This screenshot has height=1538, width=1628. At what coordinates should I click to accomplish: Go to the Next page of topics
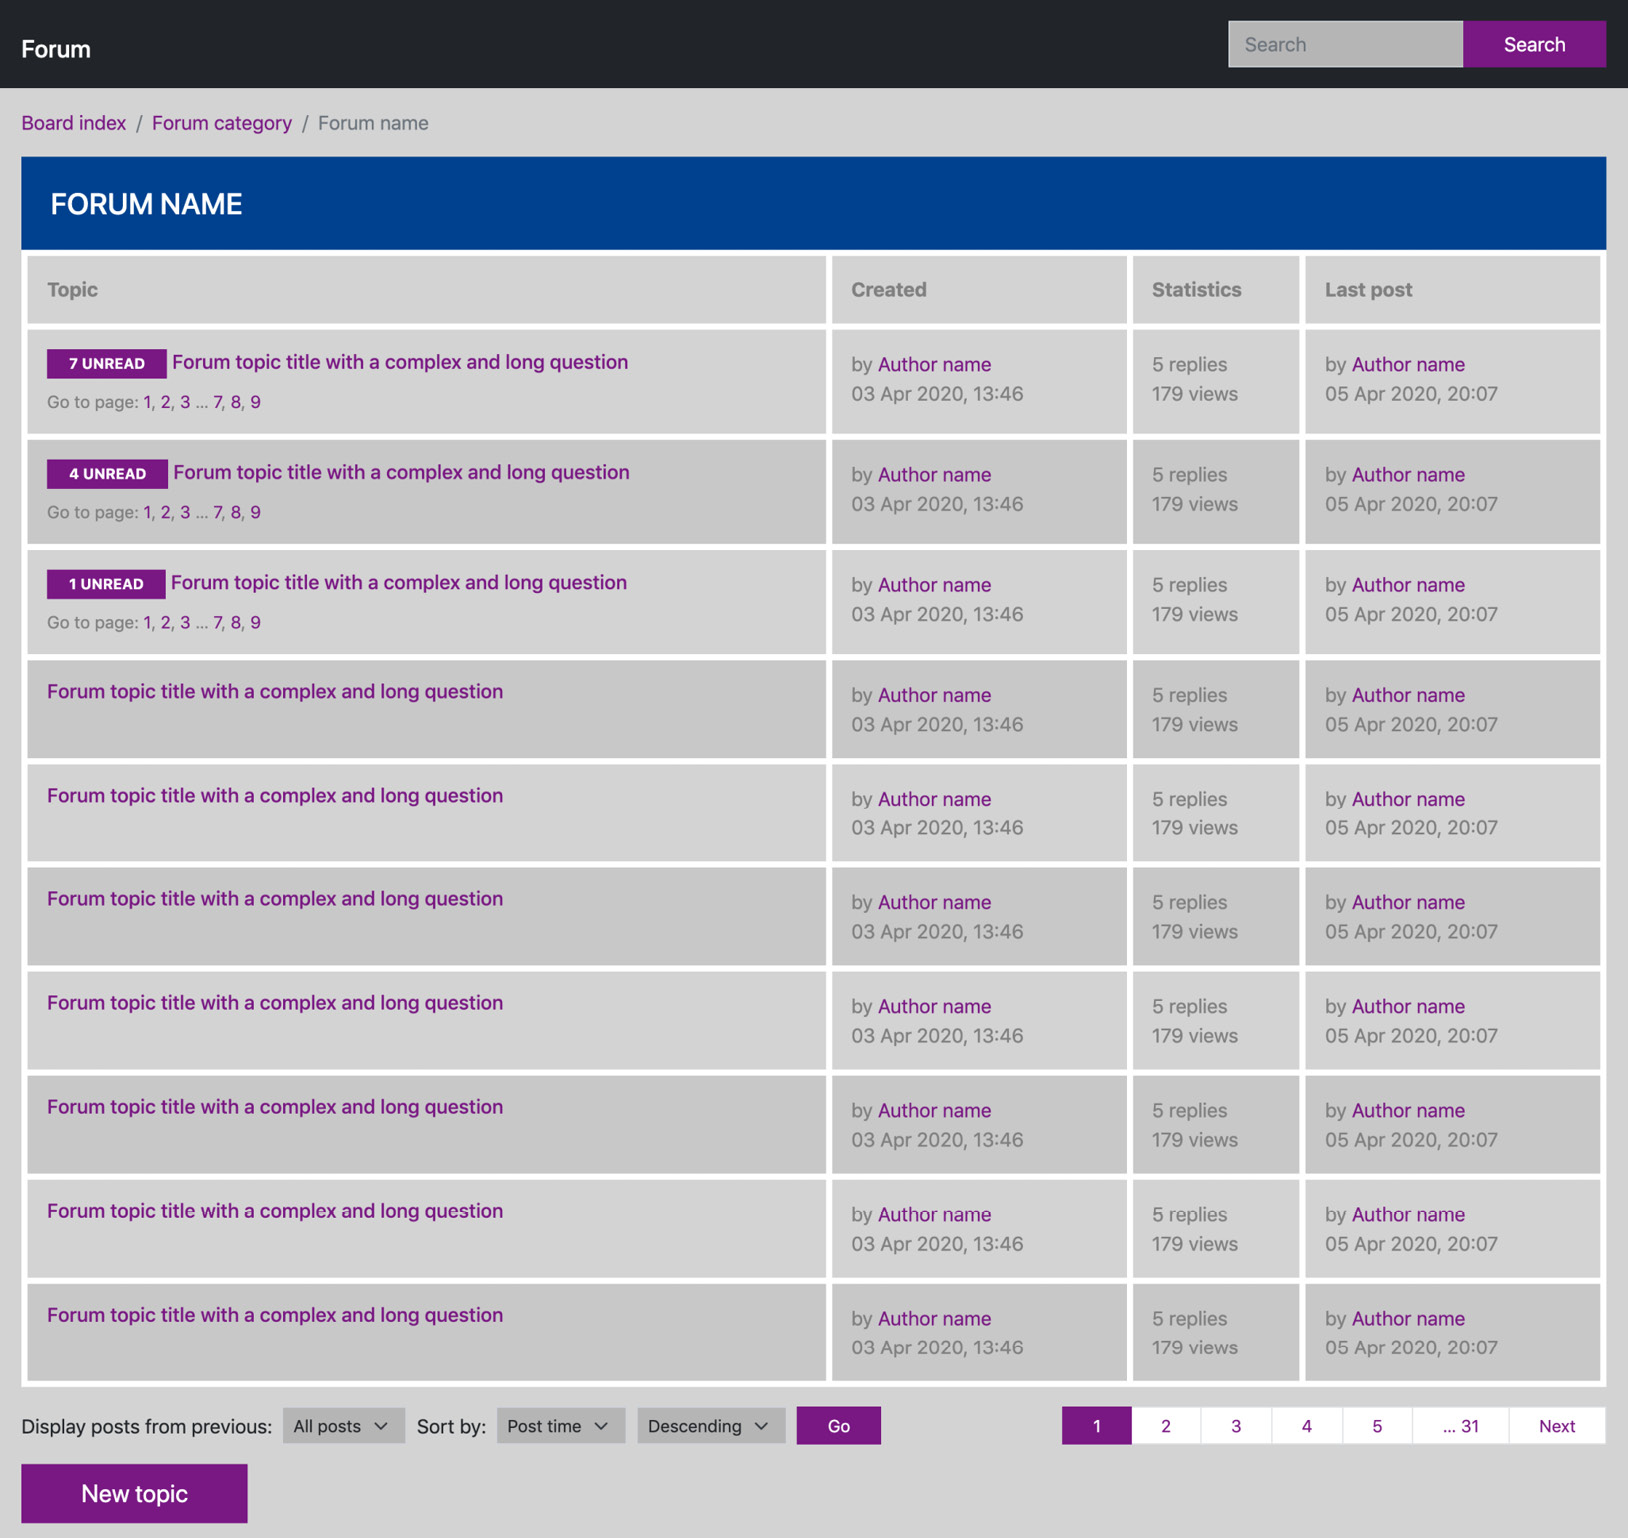point(1556,1426)
